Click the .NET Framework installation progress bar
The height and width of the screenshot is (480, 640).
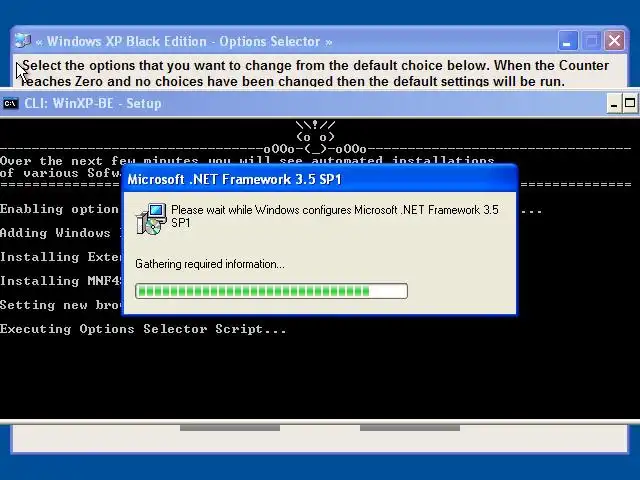(x=271, y=291)
